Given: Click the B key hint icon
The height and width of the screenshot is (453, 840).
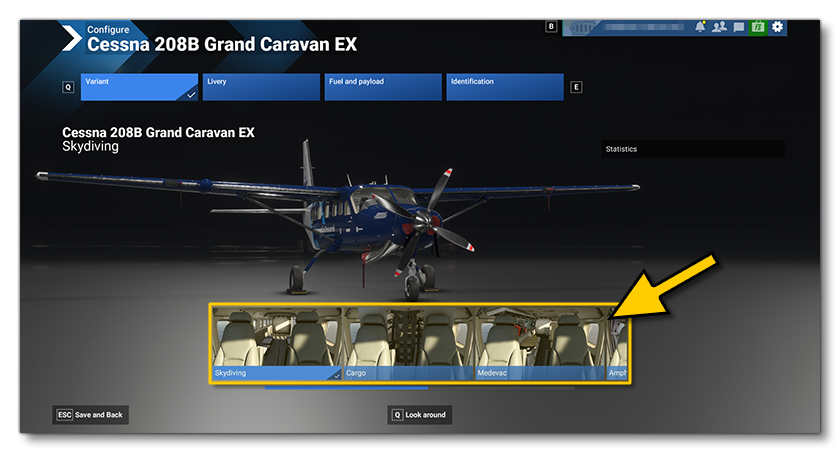Looking at the screenshot, I should pos(551,26).
